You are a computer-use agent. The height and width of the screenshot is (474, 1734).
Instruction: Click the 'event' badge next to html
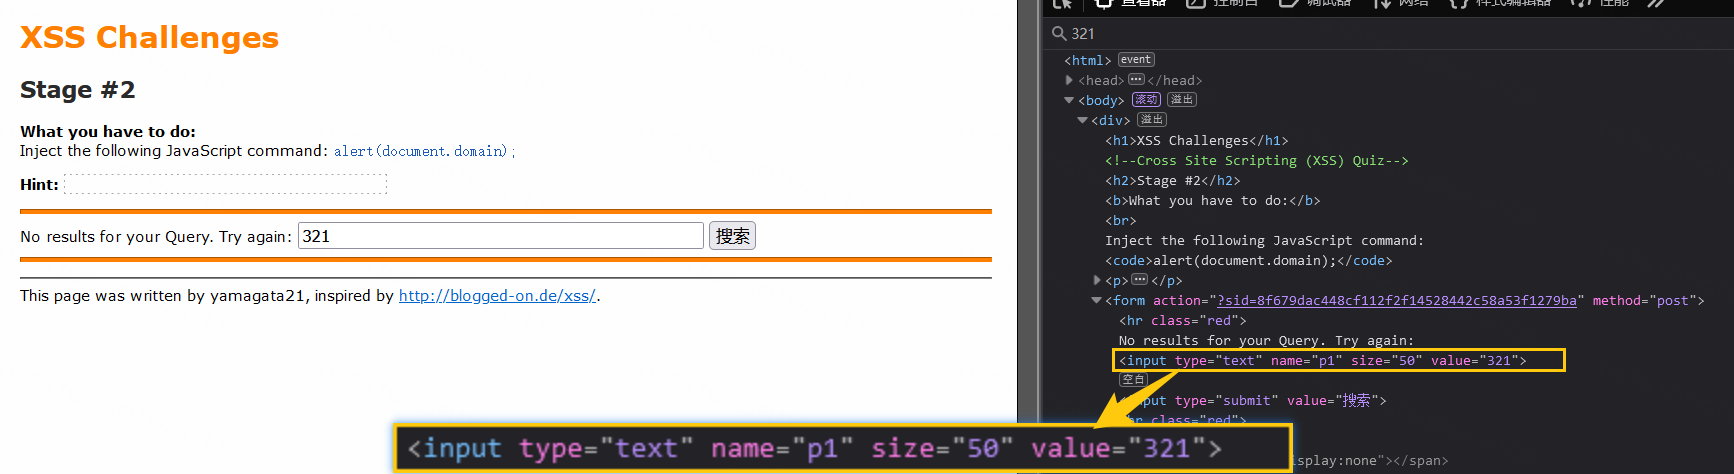point(1136,60)
